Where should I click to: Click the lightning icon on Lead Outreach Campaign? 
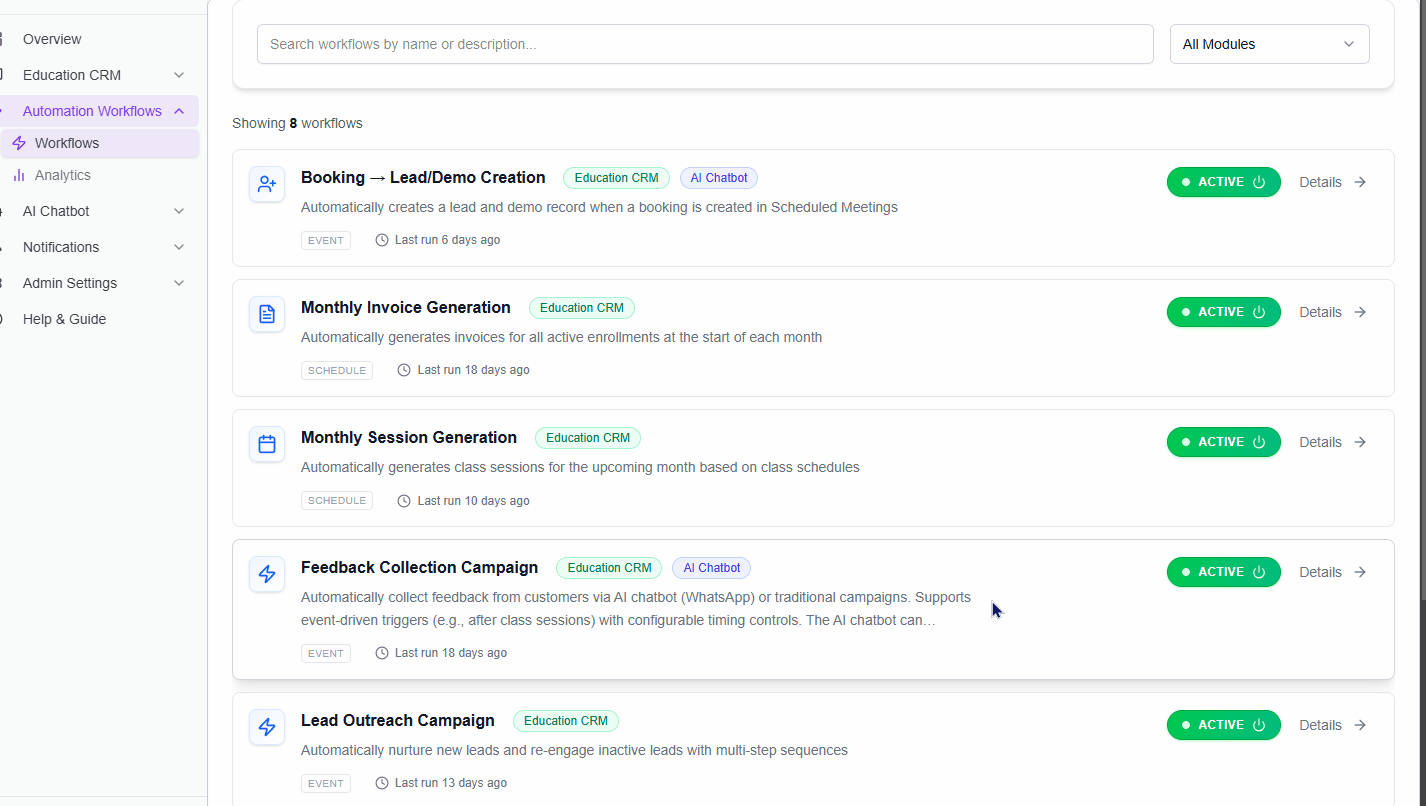coord(266,727)
